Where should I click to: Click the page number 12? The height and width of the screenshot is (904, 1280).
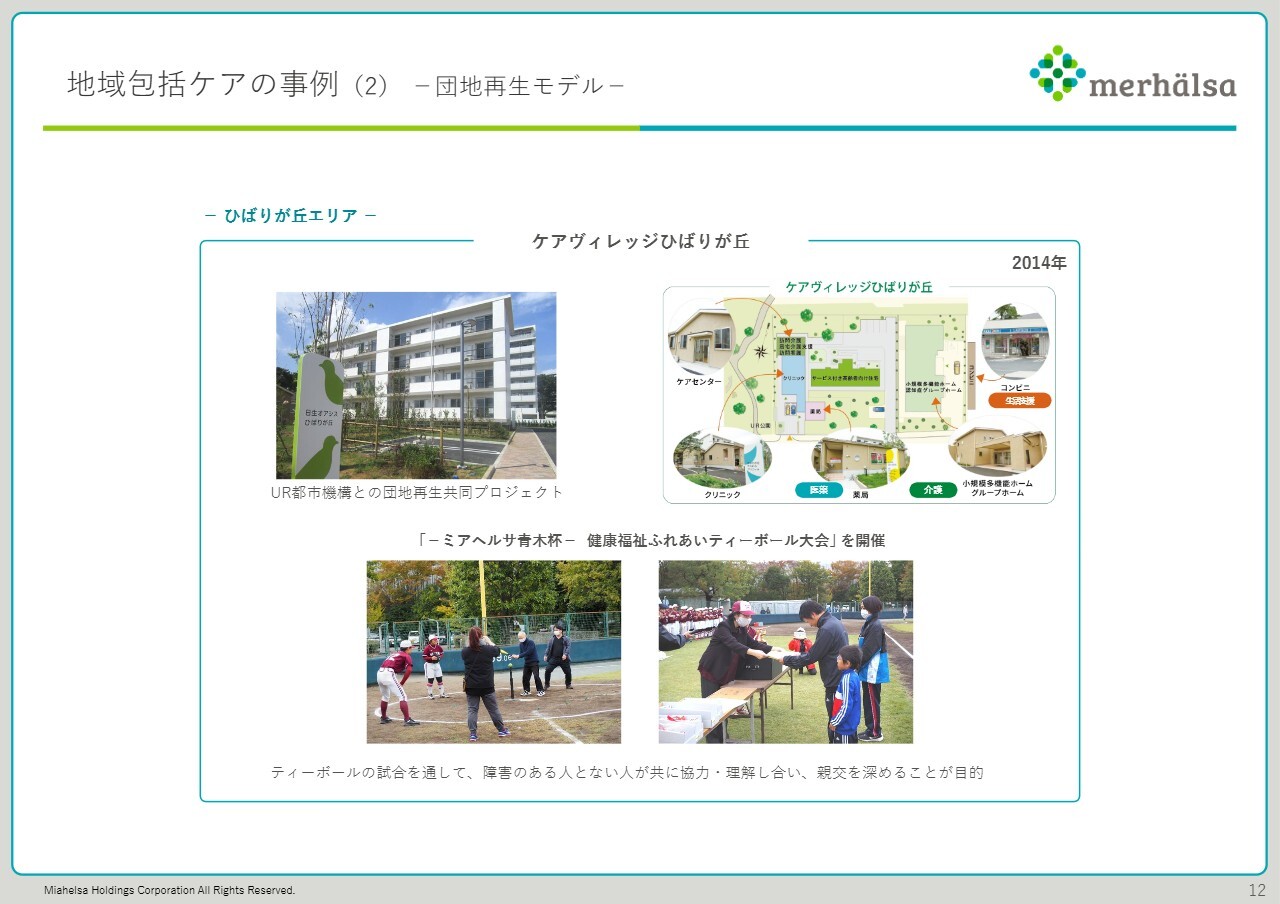tap(1257, 890)
